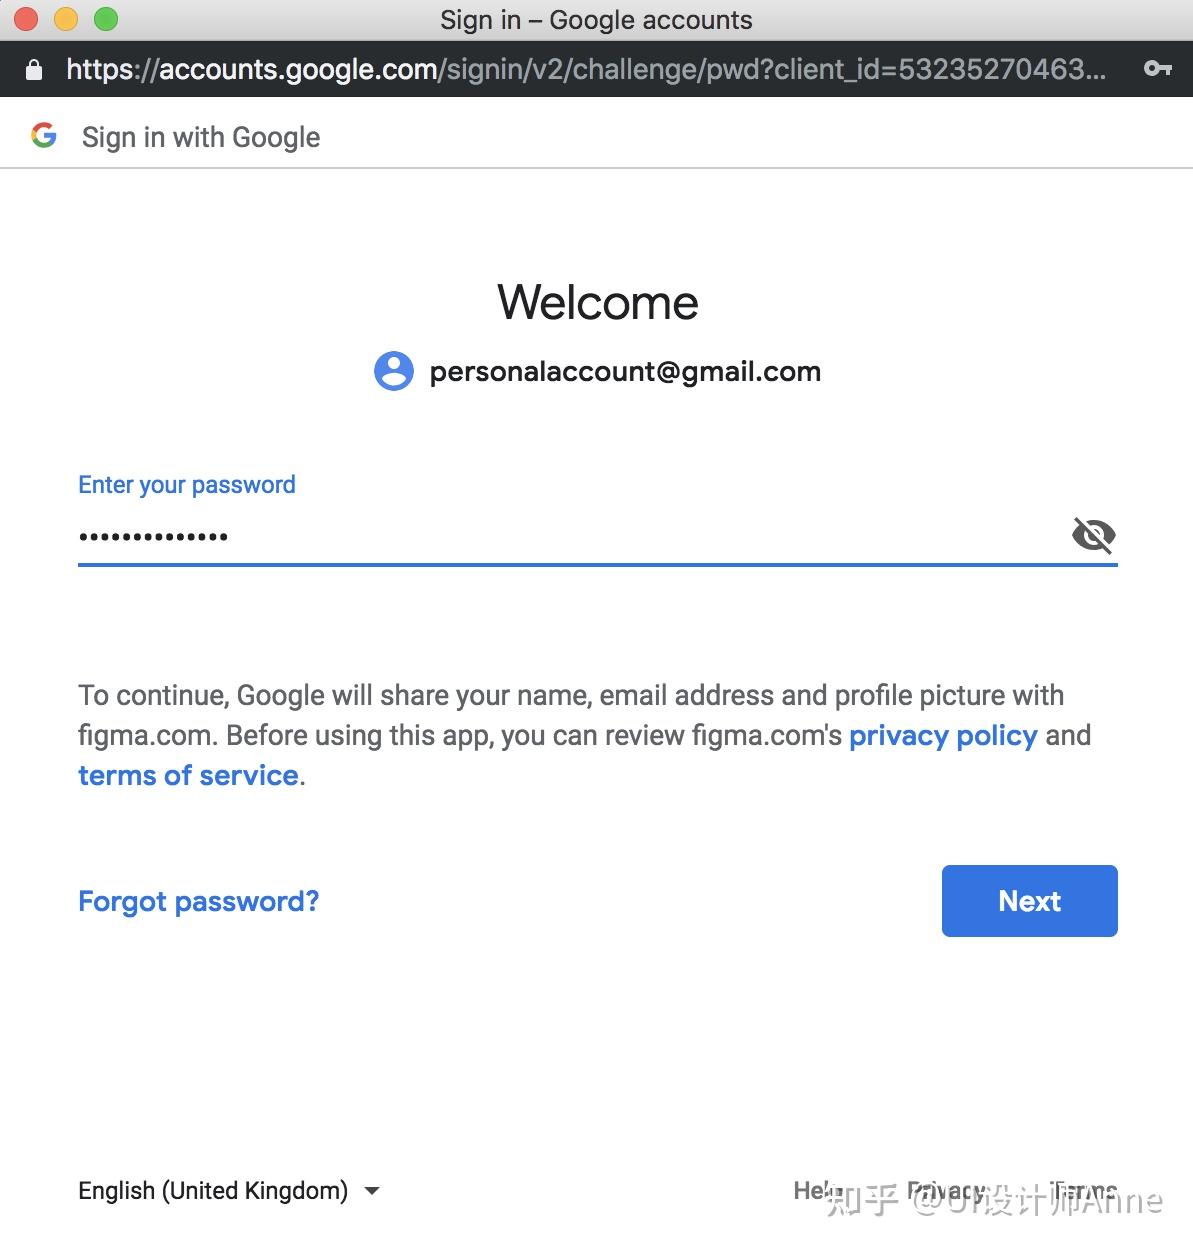The height and width of the screenshot is (1249, 1193).
Task: Click the blue account avatar icon
Action: 394,371
